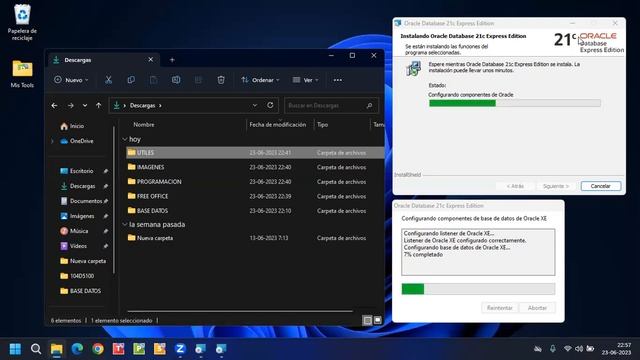The width and height of the screenshot is (640, 360).
Task: Open the Ordenar sort dropdown
Action: (260, 80)
